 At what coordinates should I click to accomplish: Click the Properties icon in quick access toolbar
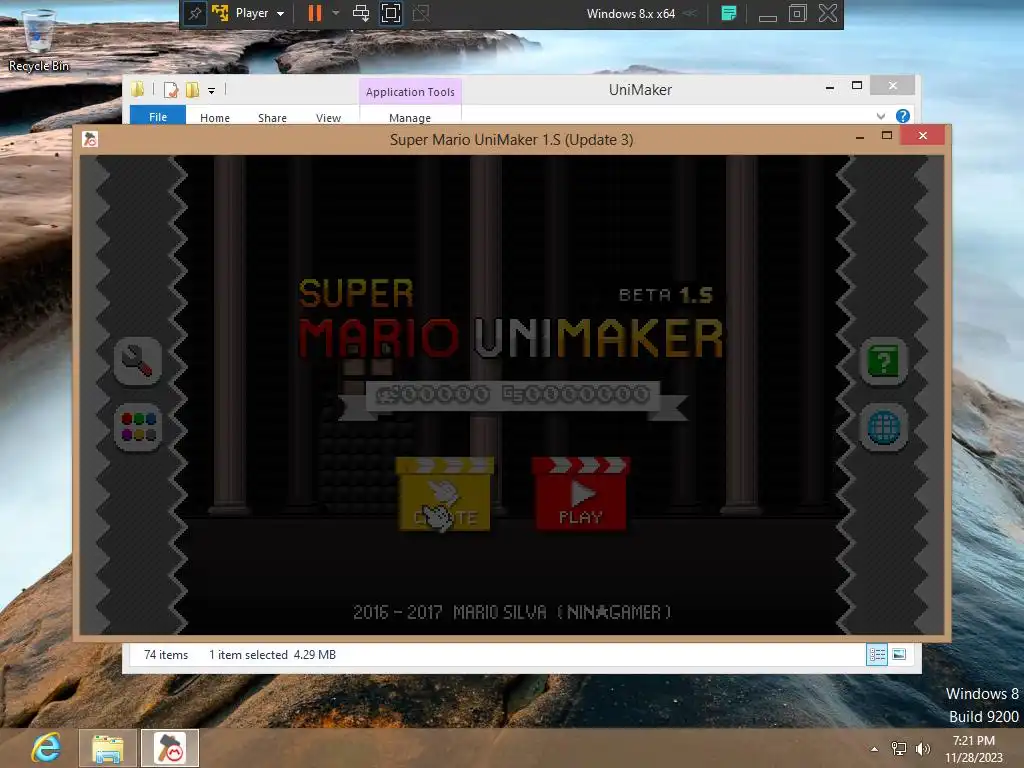point(171,89)
